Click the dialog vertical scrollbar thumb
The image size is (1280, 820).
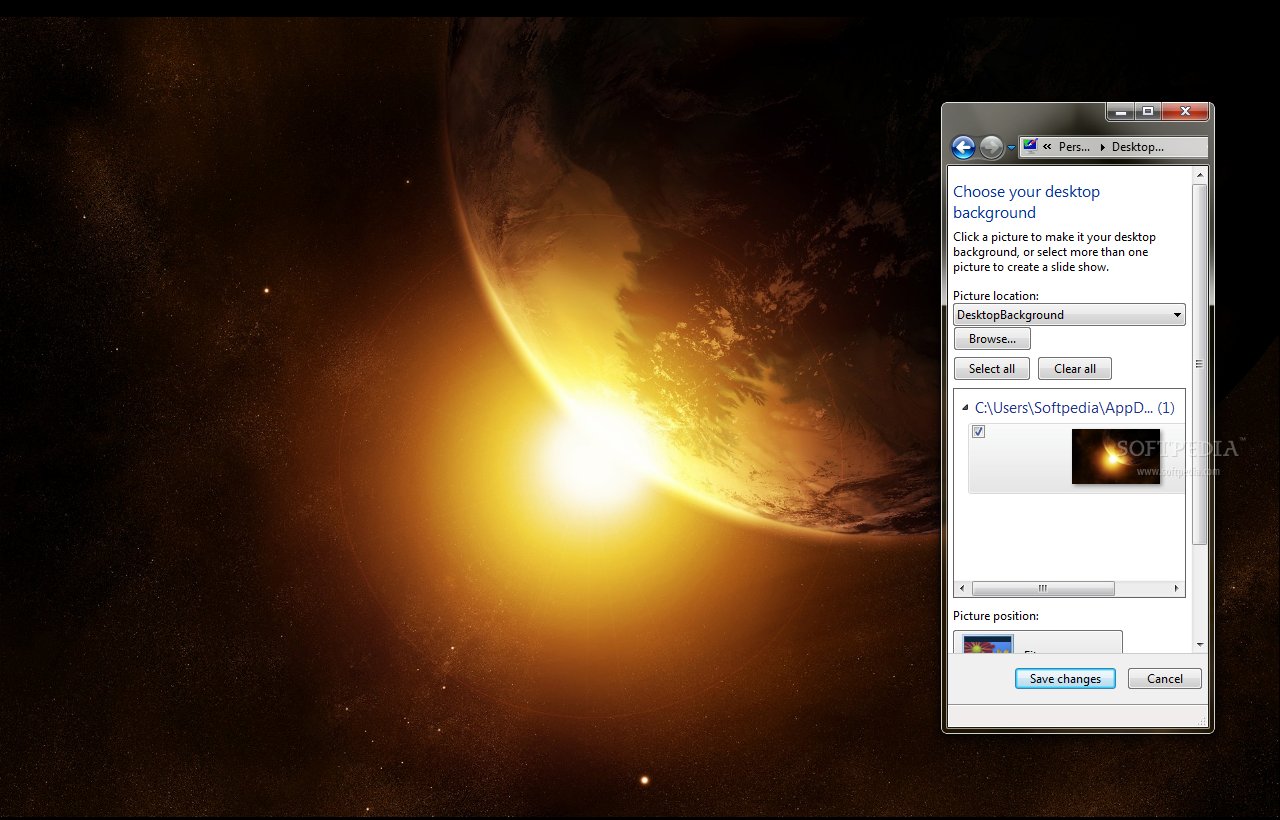(x=1200, y=364)
